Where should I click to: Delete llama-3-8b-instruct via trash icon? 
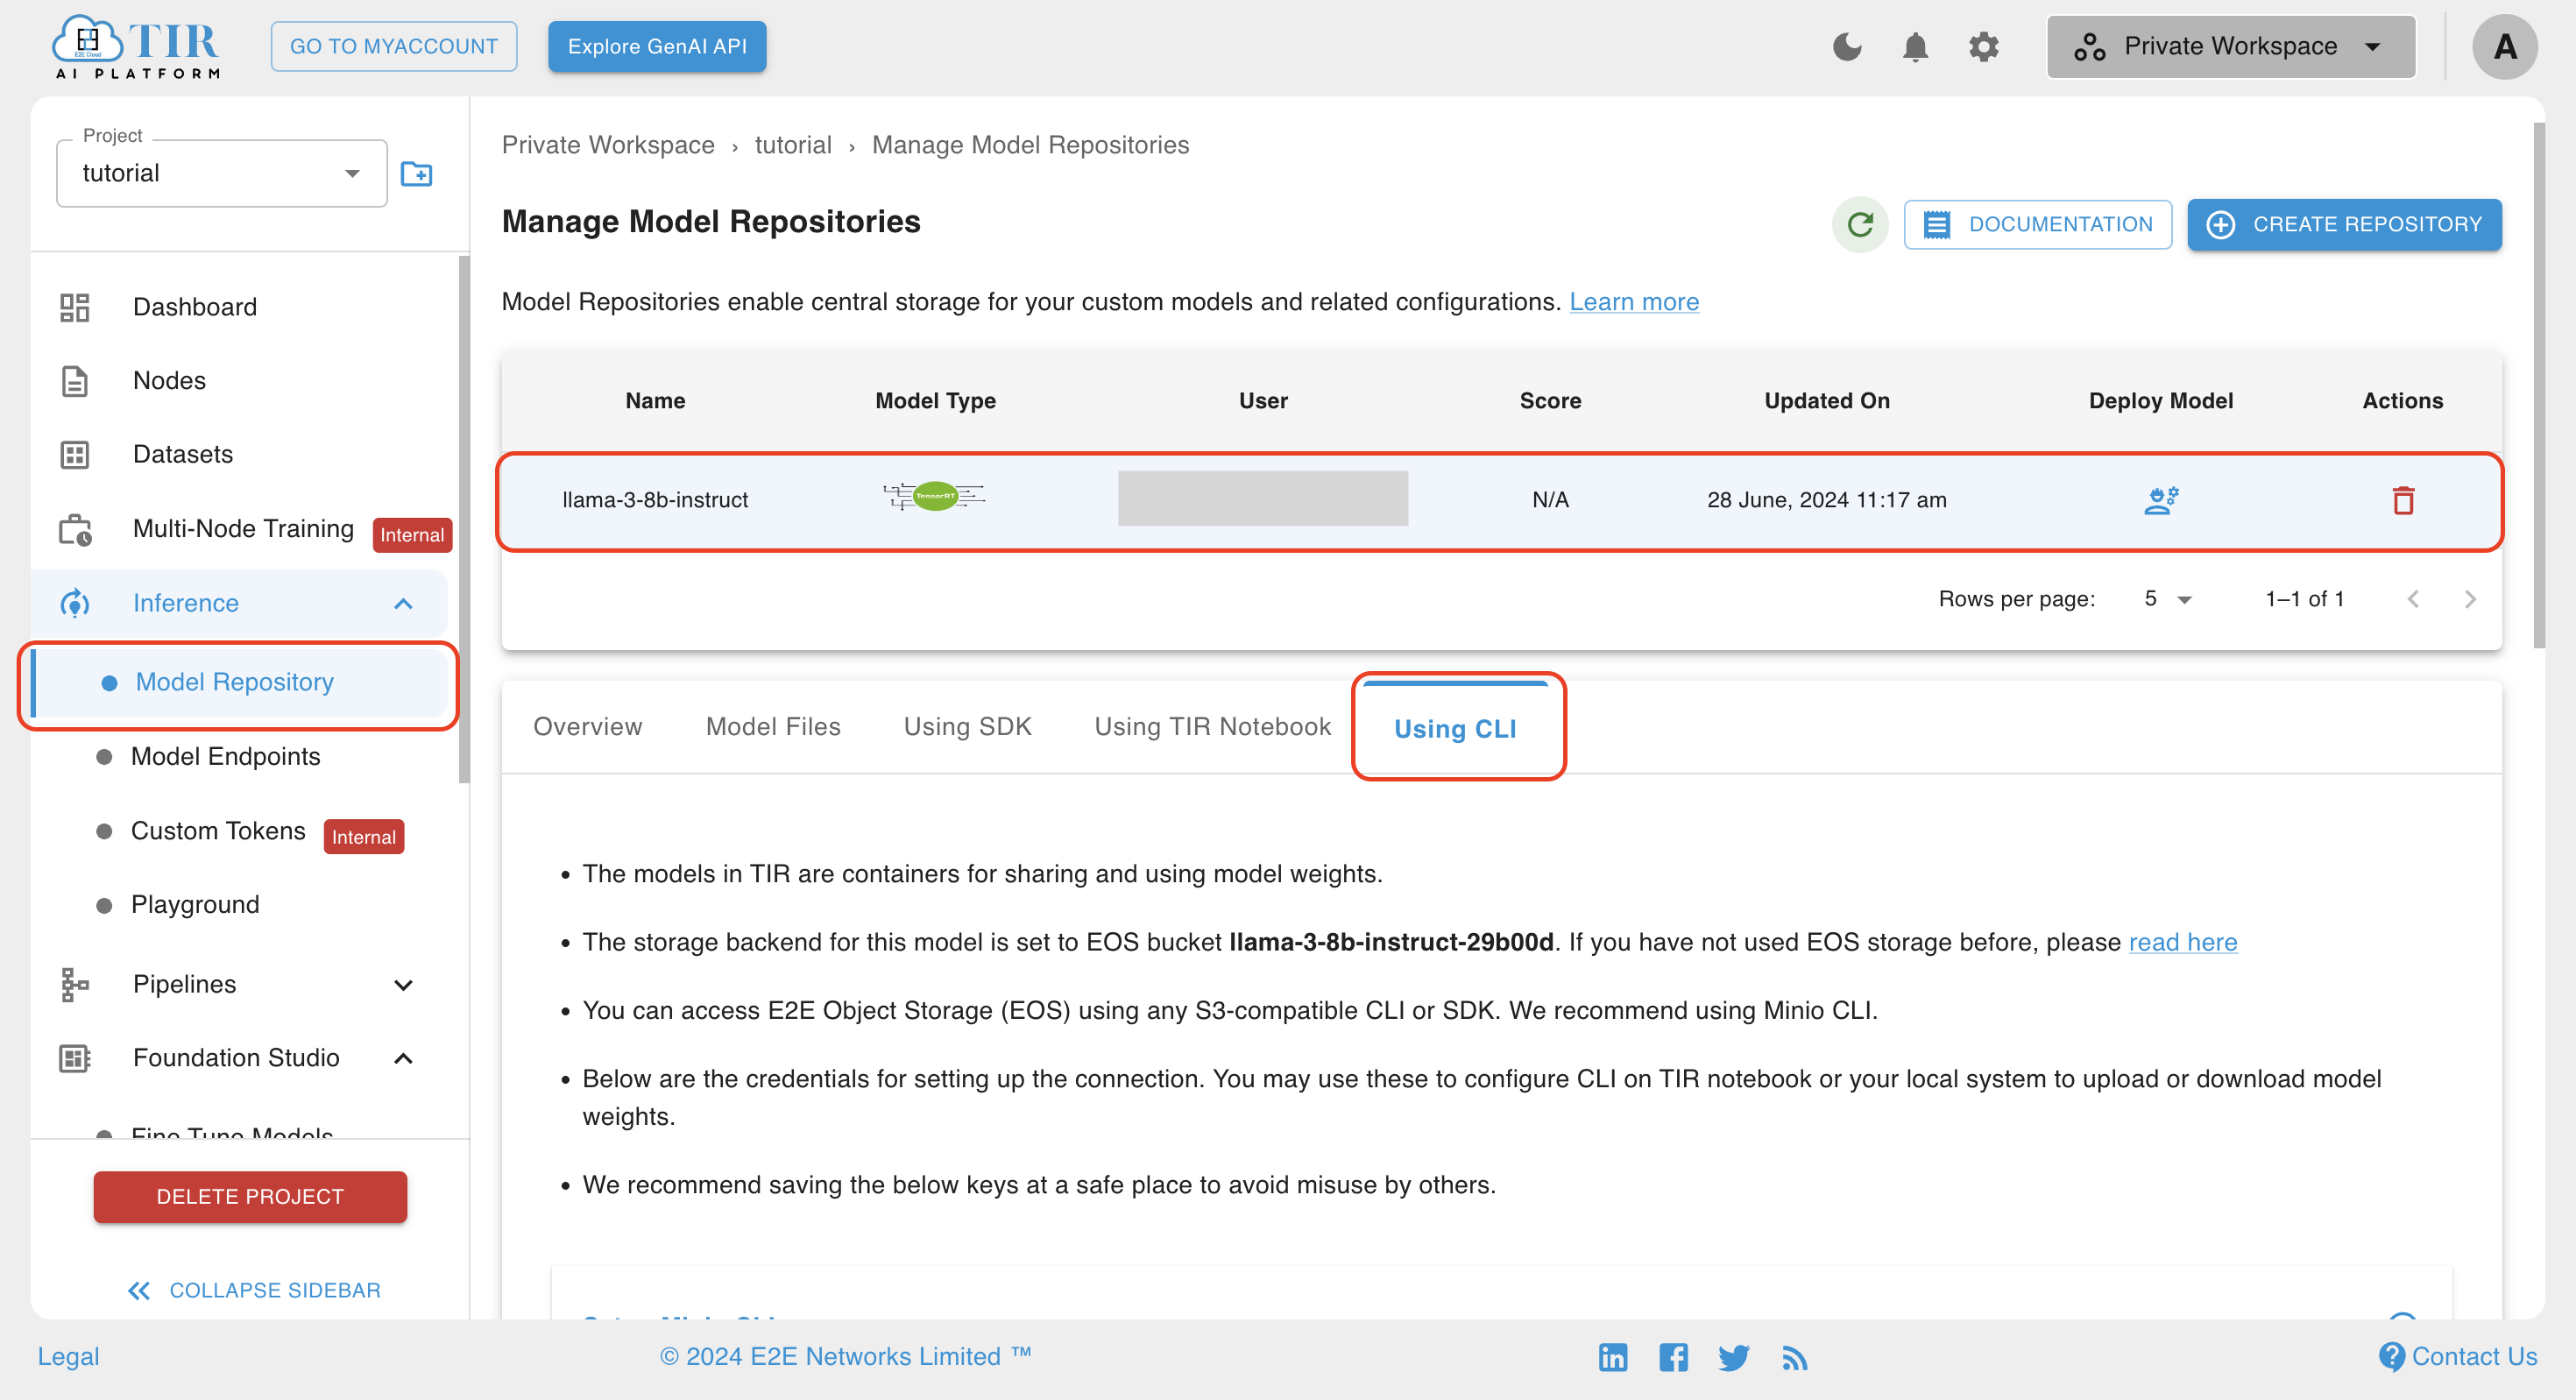(x=2403, y=500)
